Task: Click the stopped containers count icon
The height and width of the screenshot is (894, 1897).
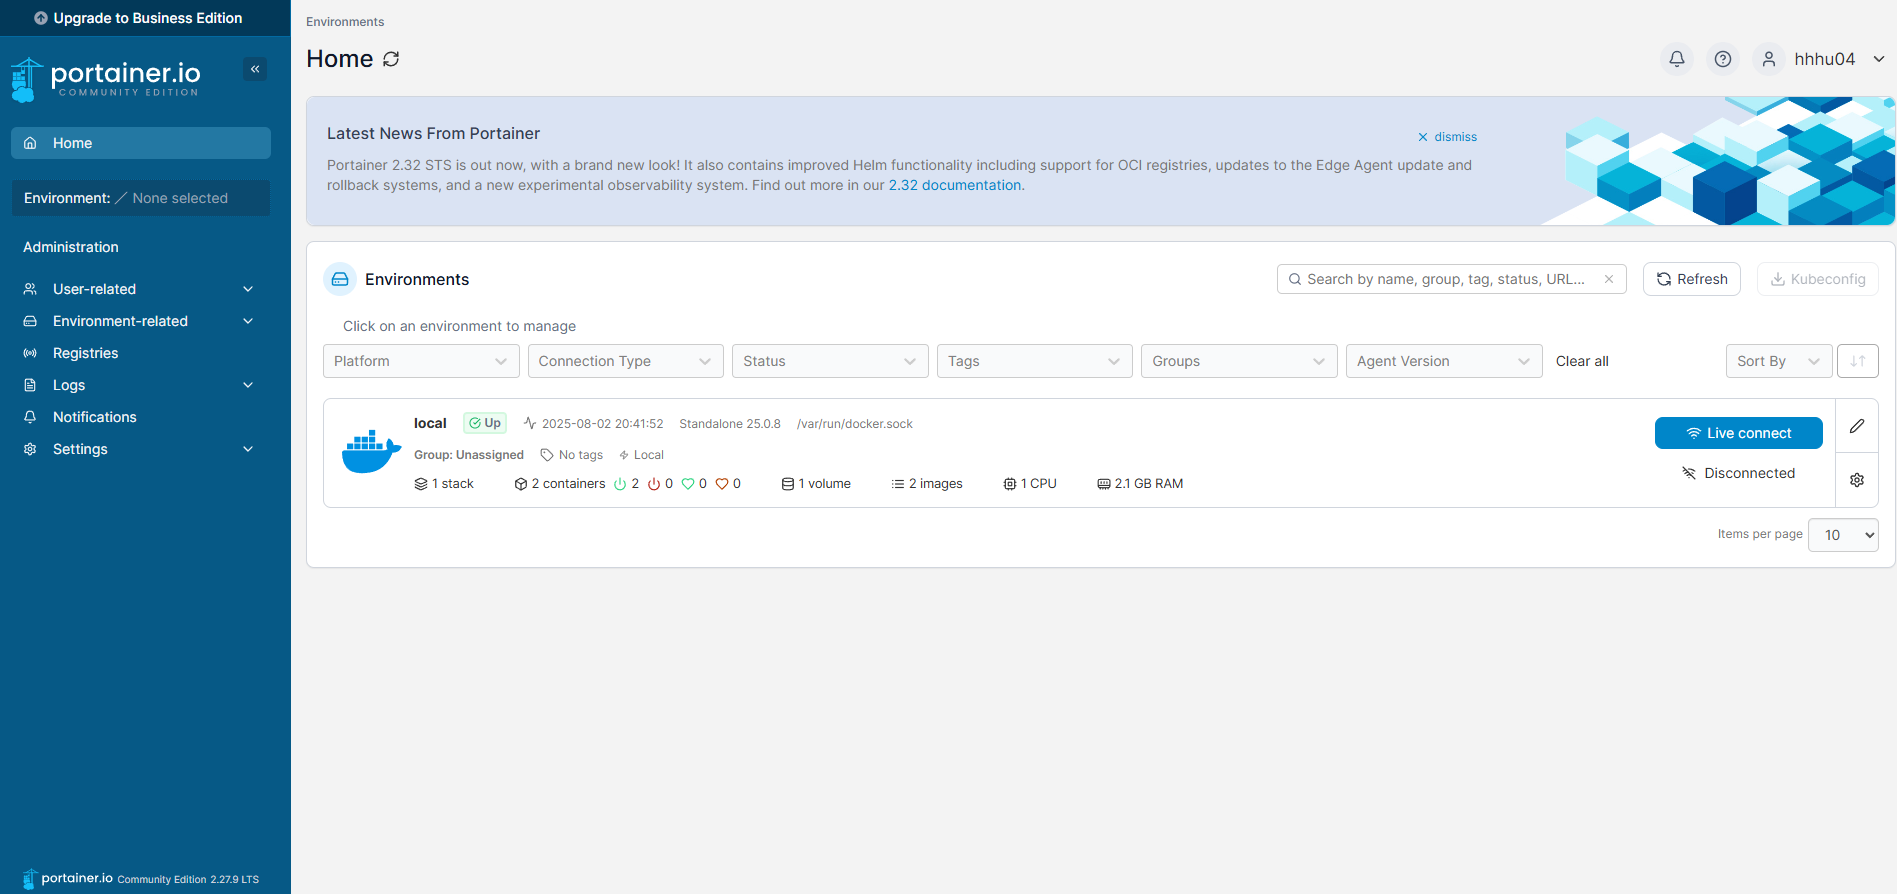Action: pyautogui.click(x=654, y=484)
